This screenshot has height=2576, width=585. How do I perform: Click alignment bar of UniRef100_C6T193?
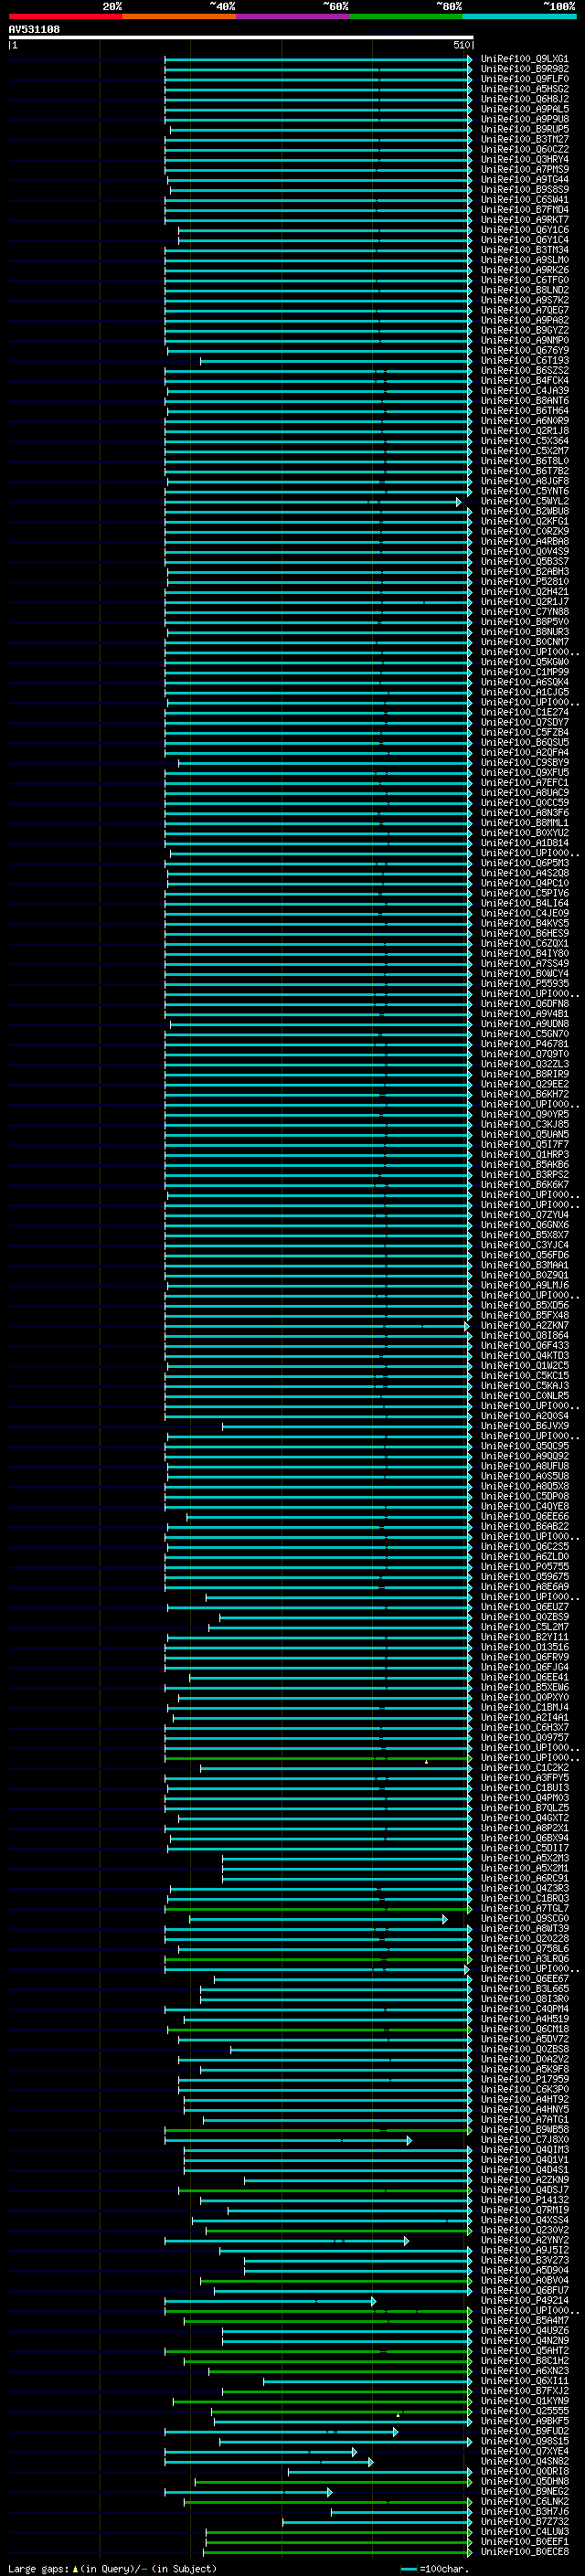[x=336, y=361]
